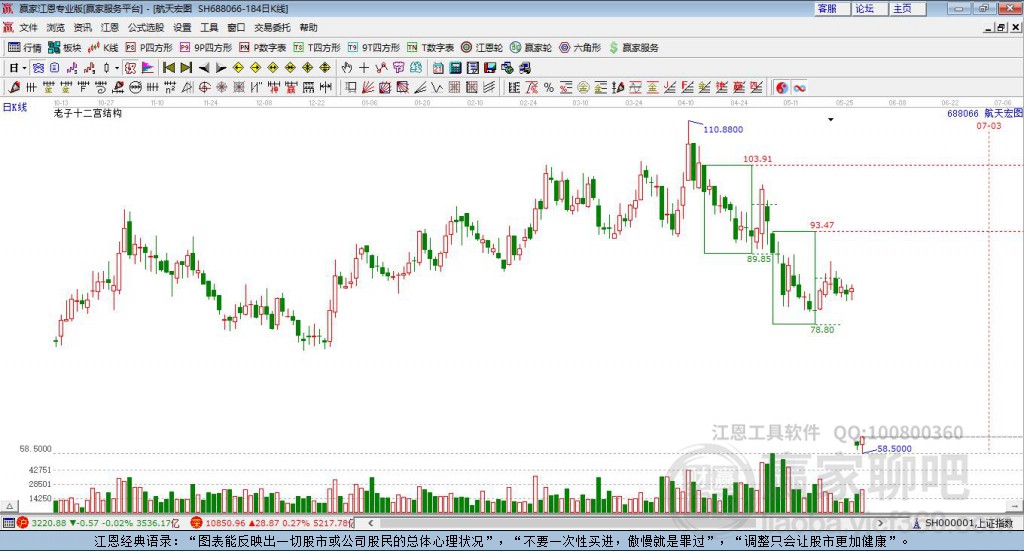Click the horizontal scrollbar right arrow
The image size is (1024, 551).
(x=880, y=523)
